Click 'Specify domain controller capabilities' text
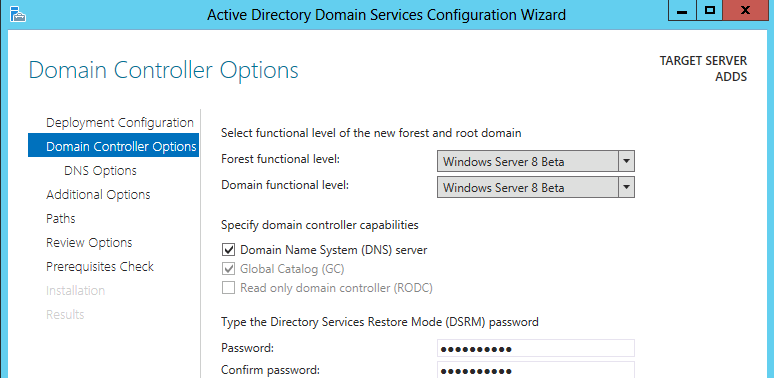The width and height of the screenshot is (774, 378). (320, 225)
